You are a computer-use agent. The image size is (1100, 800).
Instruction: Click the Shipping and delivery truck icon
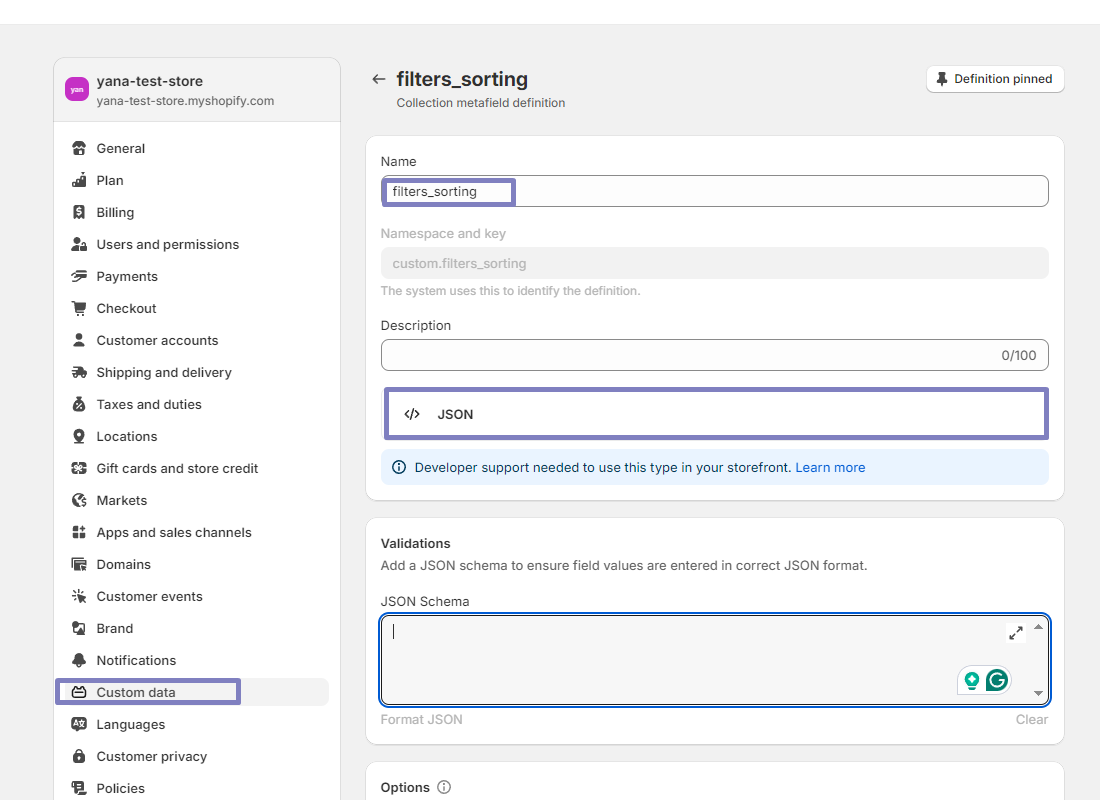(79, 372)
